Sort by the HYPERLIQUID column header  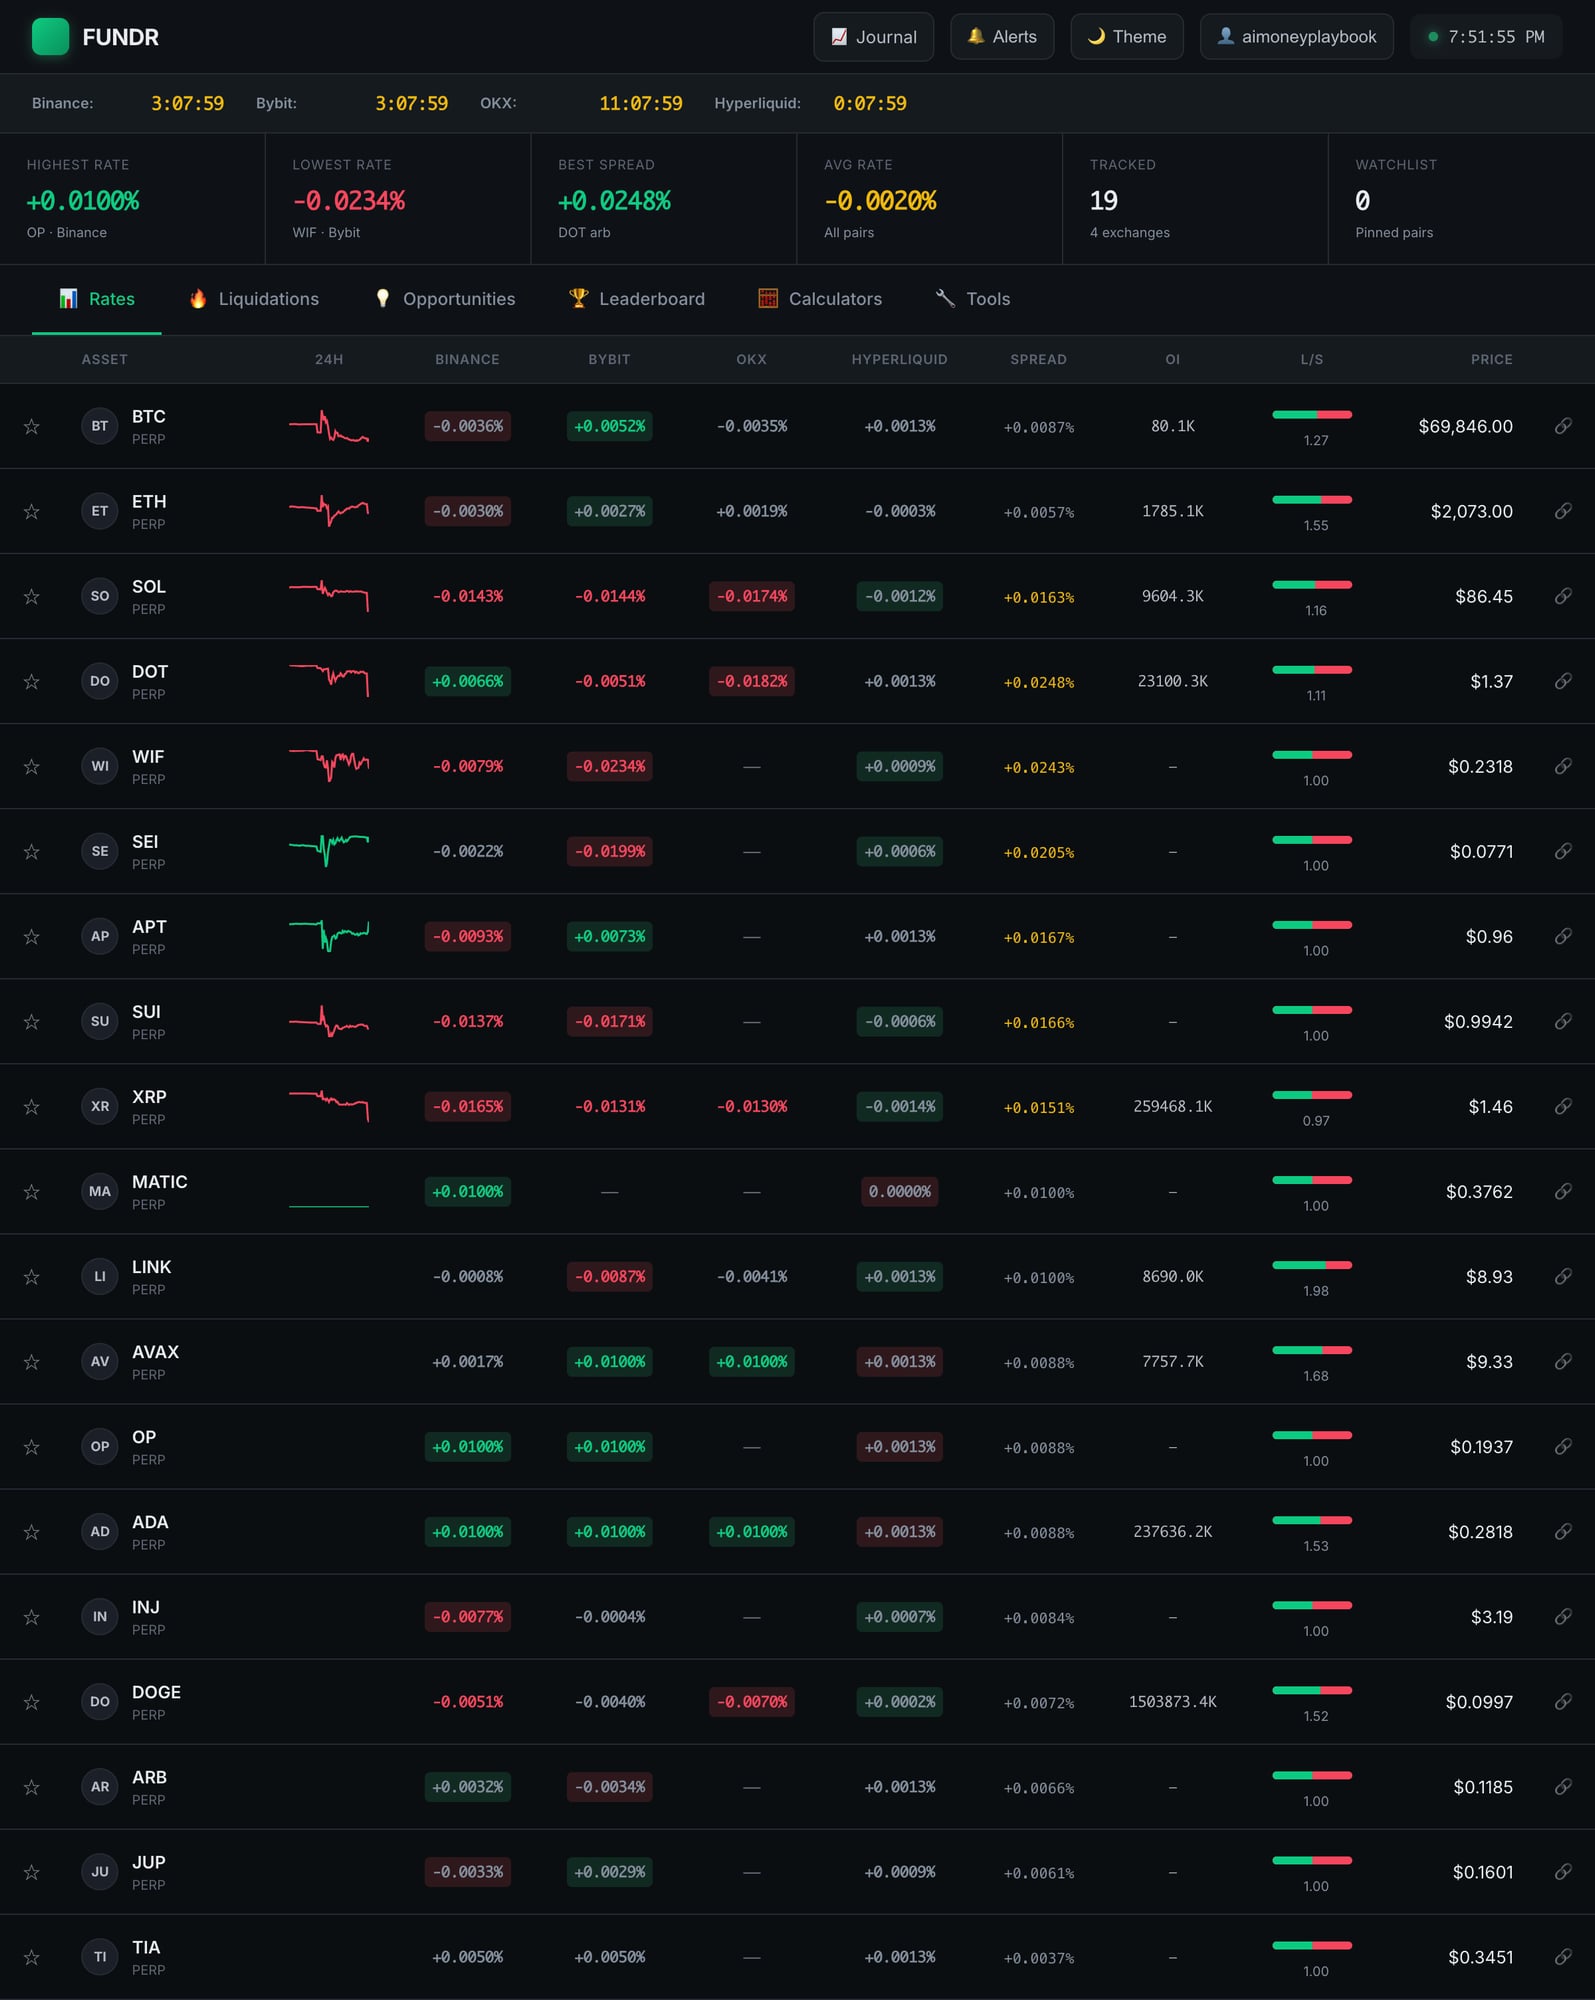(899, 359)
